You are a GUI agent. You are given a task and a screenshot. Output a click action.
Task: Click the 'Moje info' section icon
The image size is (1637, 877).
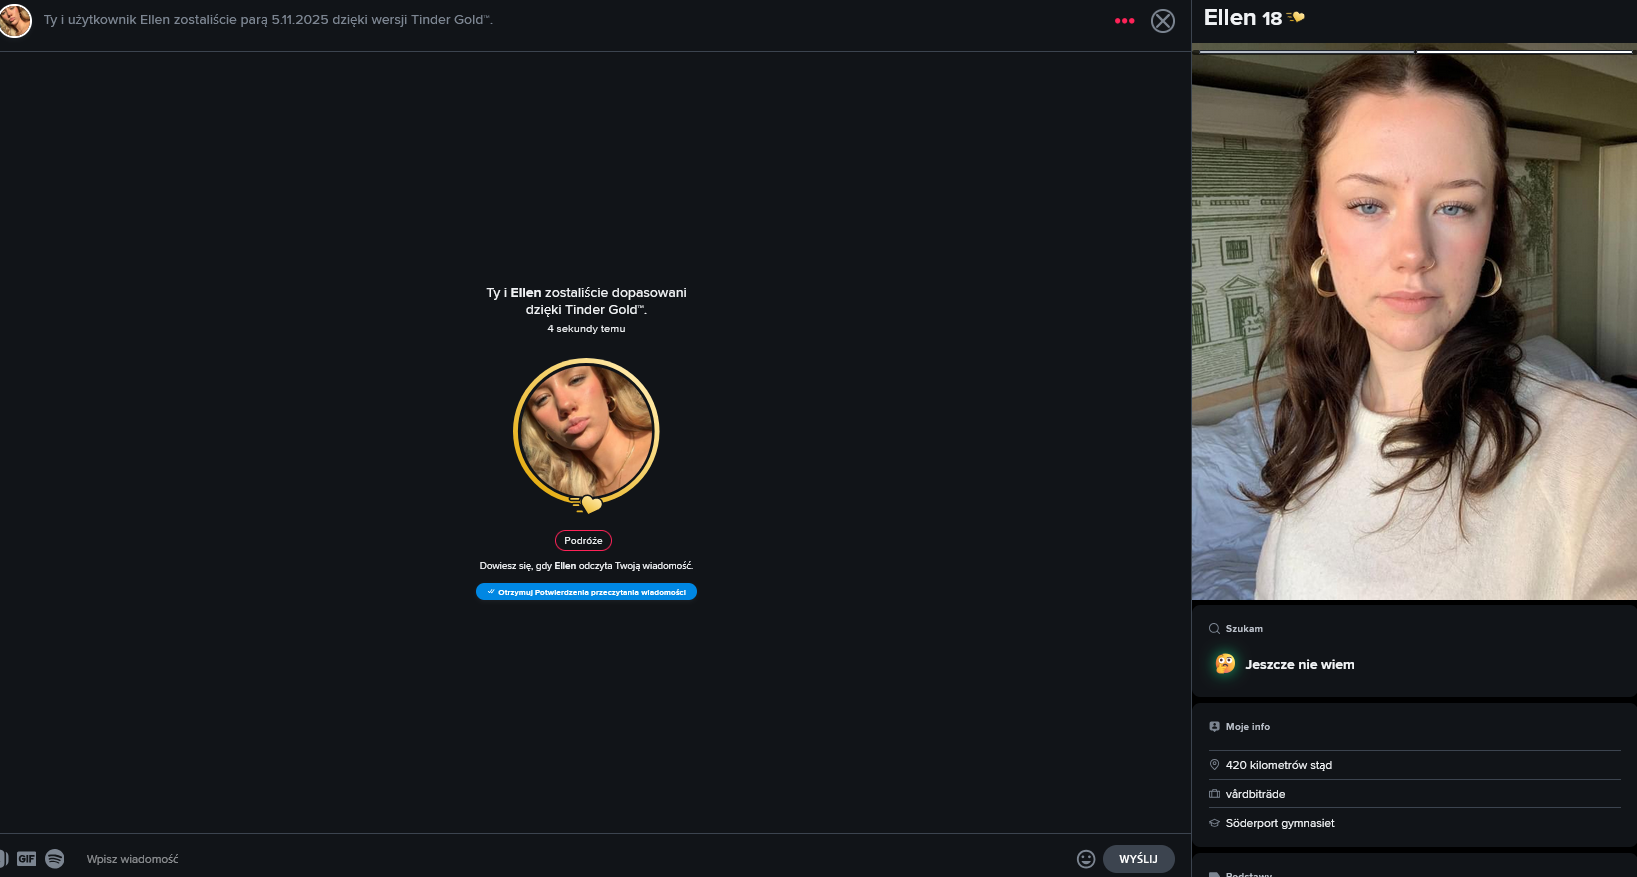(1214, 727)
